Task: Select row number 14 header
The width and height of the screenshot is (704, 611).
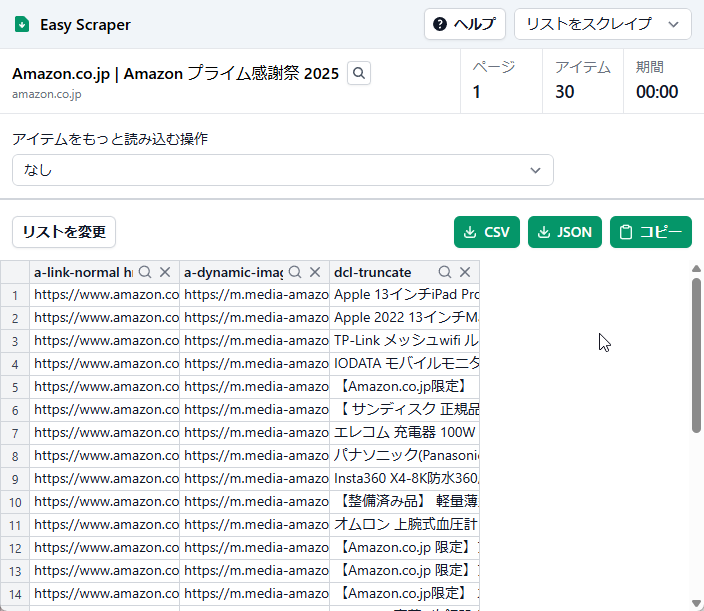Action: point(15,594)
